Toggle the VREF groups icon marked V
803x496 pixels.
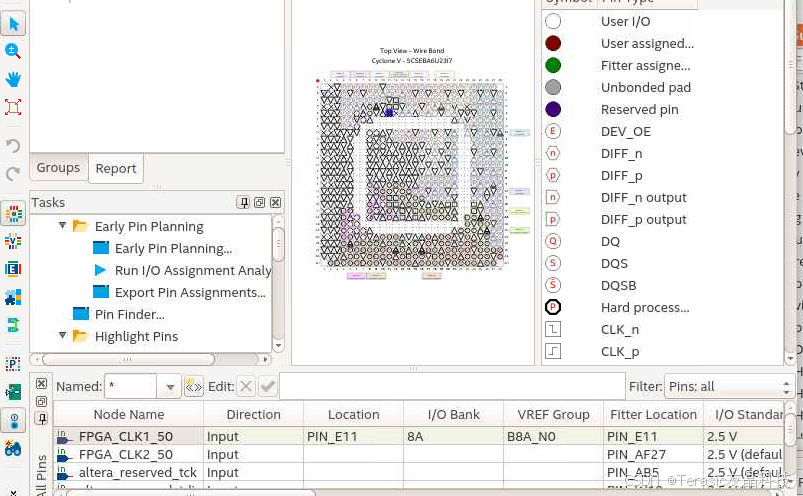13,241
